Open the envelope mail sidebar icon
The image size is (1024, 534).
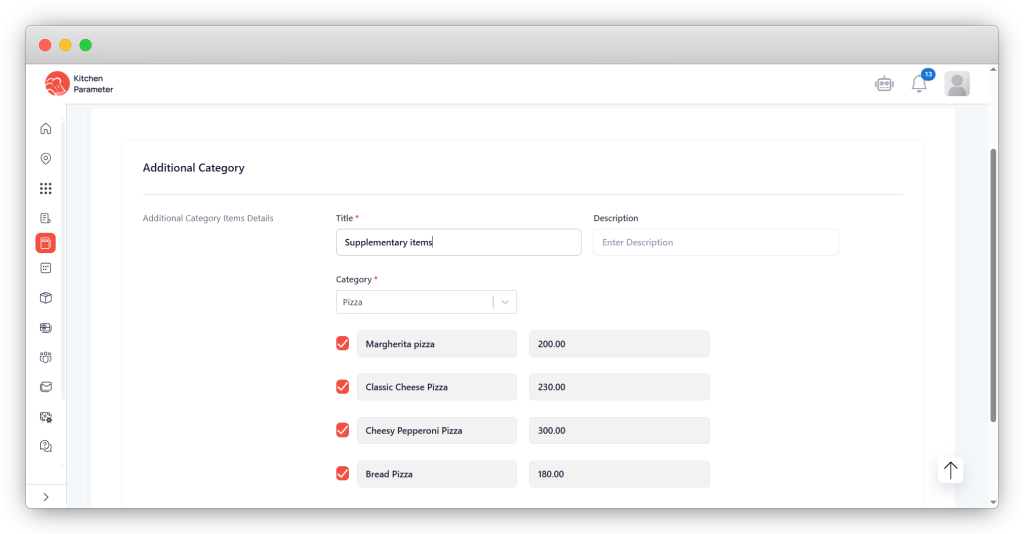(45, 387)
